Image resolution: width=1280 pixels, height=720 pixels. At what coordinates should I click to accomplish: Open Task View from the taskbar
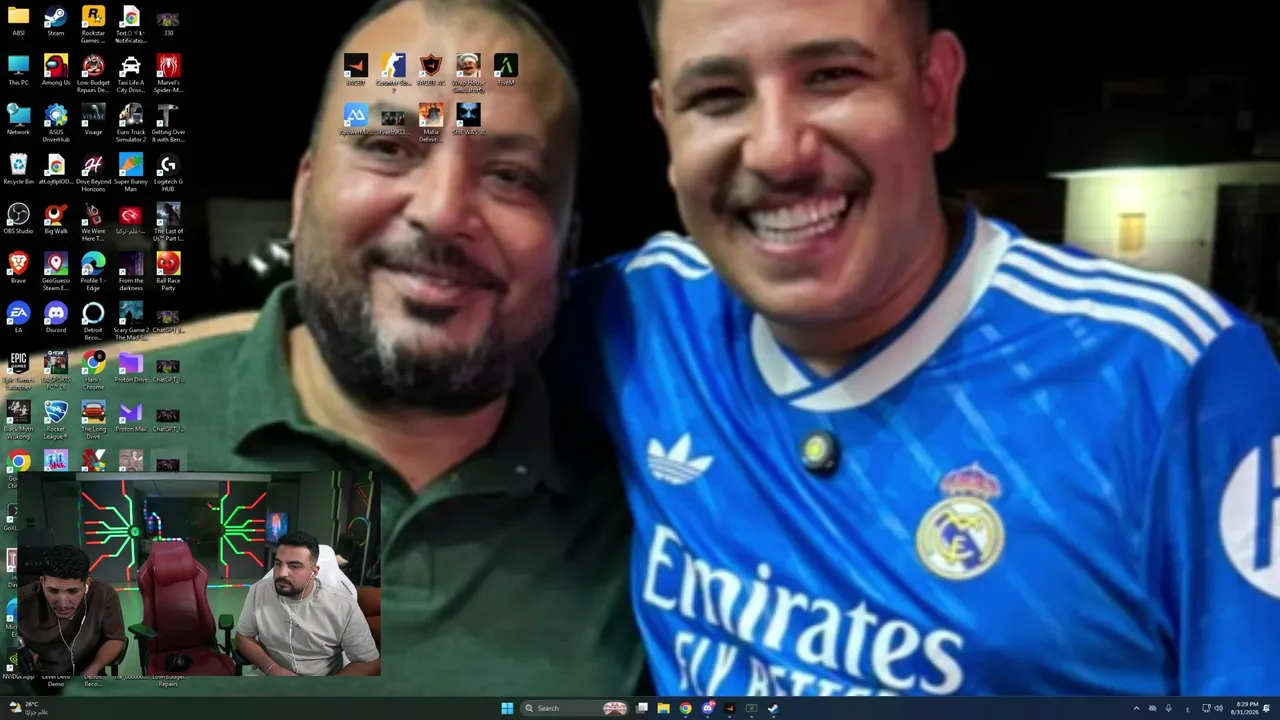(642, 708)
